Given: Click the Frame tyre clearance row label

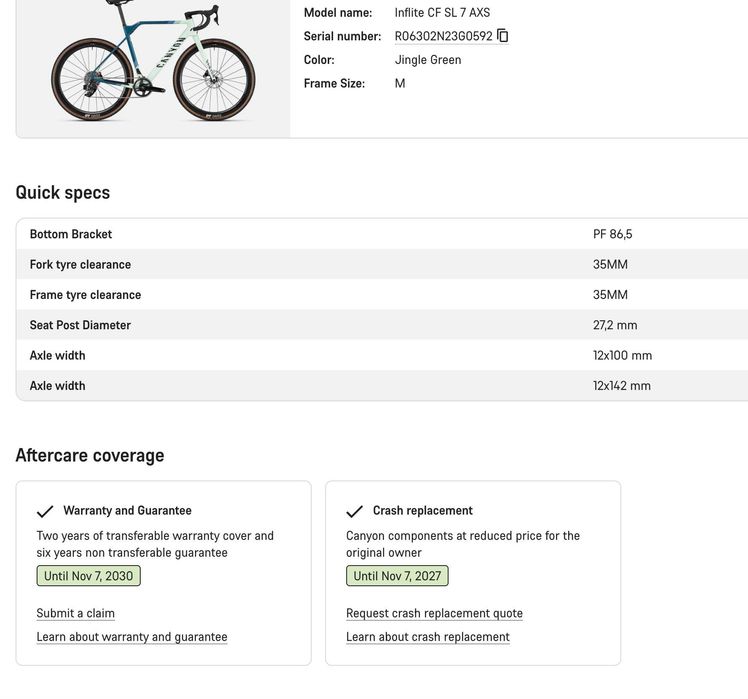Looking at the screenshot, I should (x=85, y=295).
